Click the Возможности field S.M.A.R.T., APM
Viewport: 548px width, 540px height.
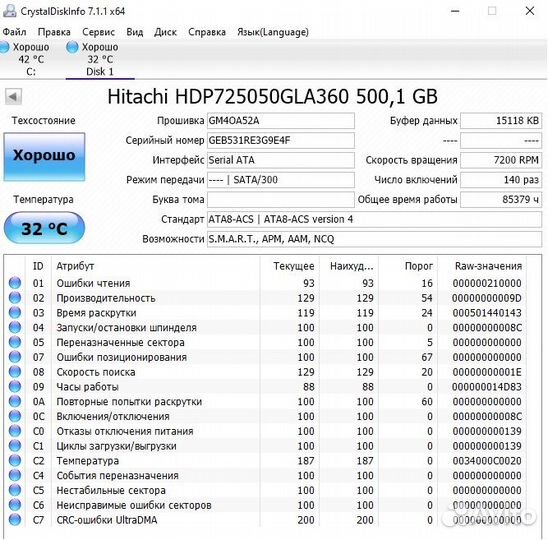click(374, 239)
